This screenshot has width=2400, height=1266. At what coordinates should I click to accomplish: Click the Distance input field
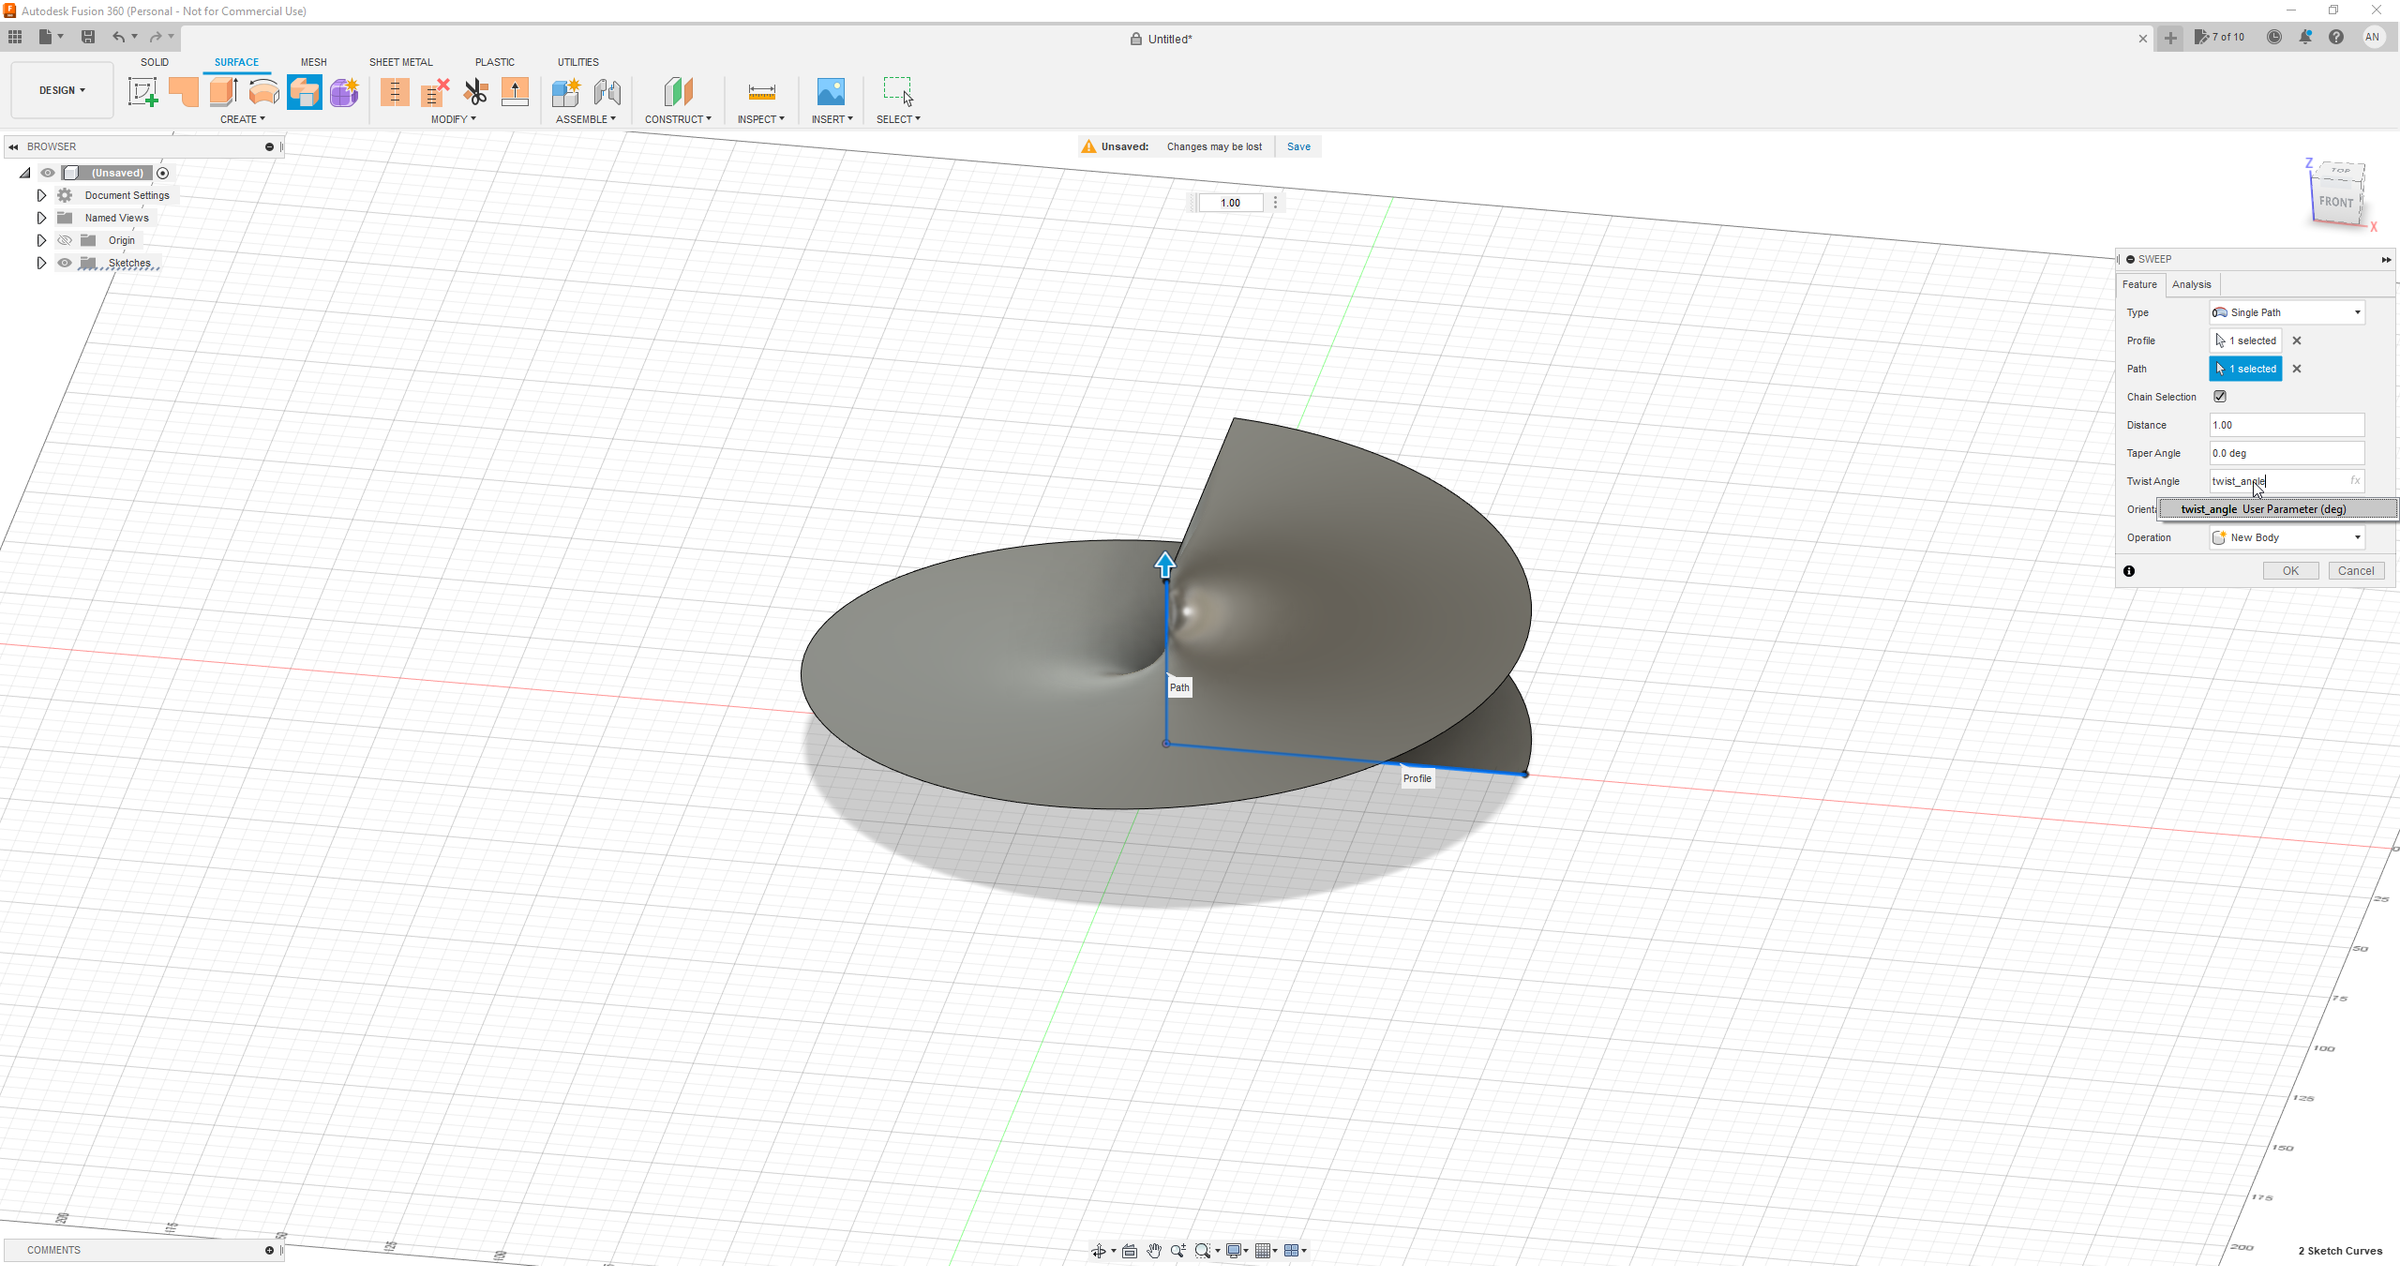coord(2285,425)
